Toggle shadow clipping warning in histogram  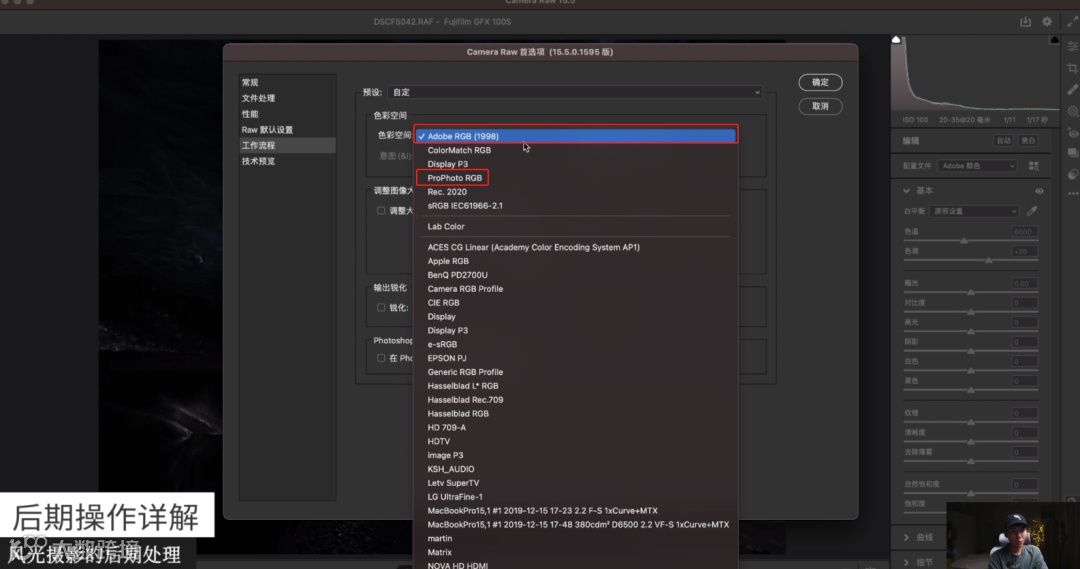[896, 40]
